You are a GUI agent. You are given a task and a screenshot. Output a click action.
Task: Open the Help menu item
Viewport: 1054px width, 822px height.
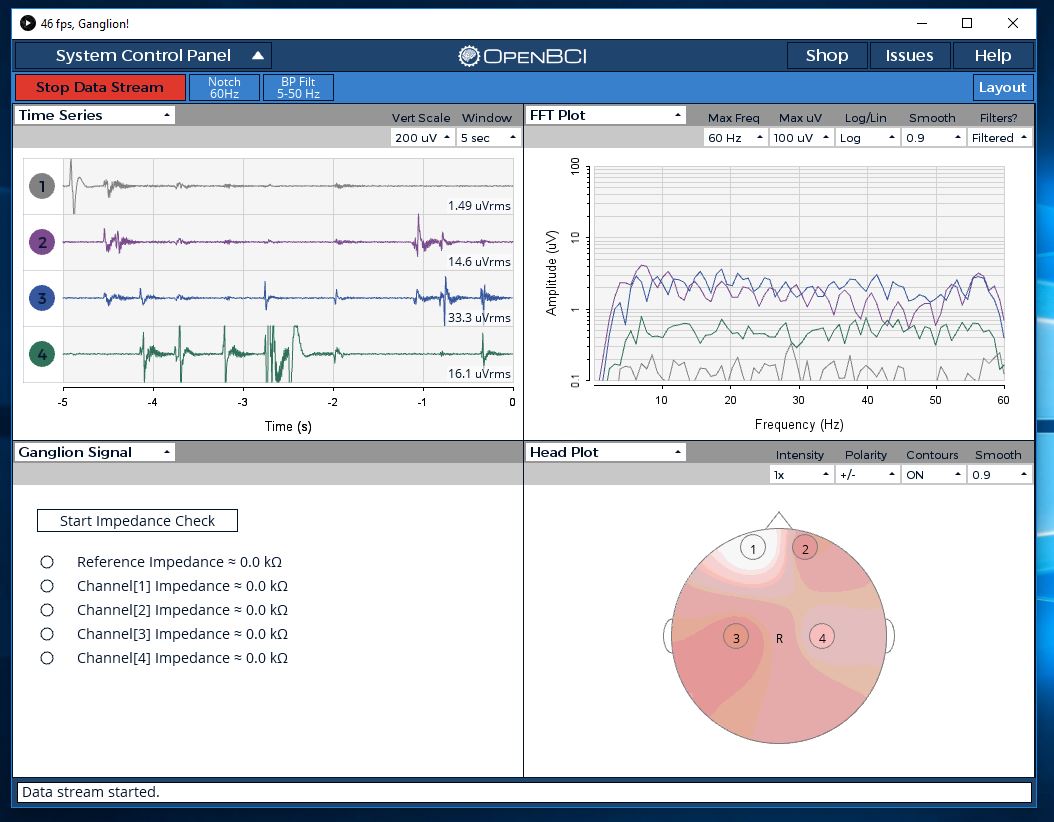pos(992,56)
